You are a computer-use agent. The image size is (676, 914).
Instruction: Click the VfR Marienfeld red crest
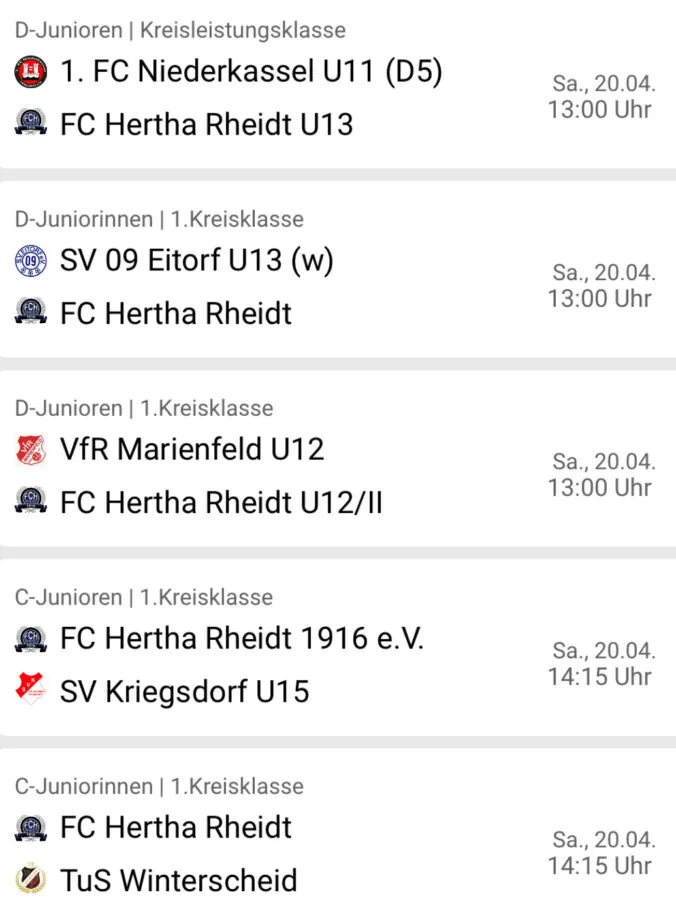(30, 450)
